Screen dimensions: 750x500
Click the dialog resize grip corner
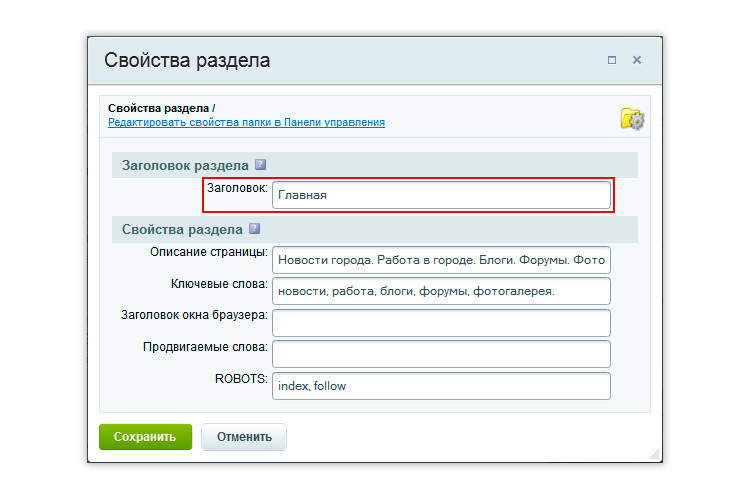click(654, 454)
